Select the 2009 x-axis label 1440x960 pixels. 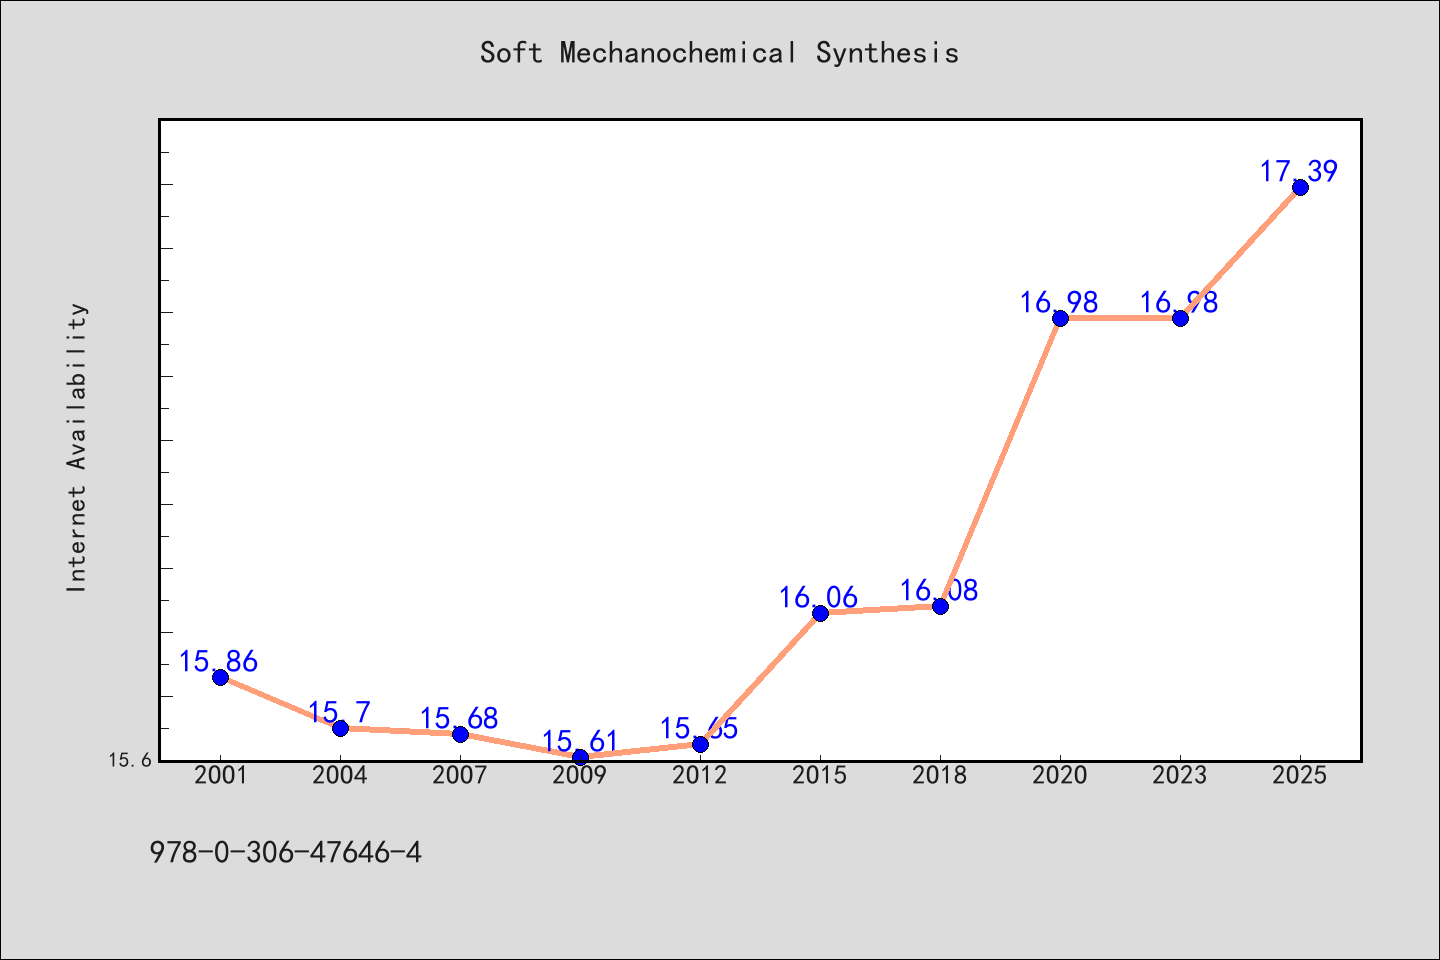tap(580, 776)
